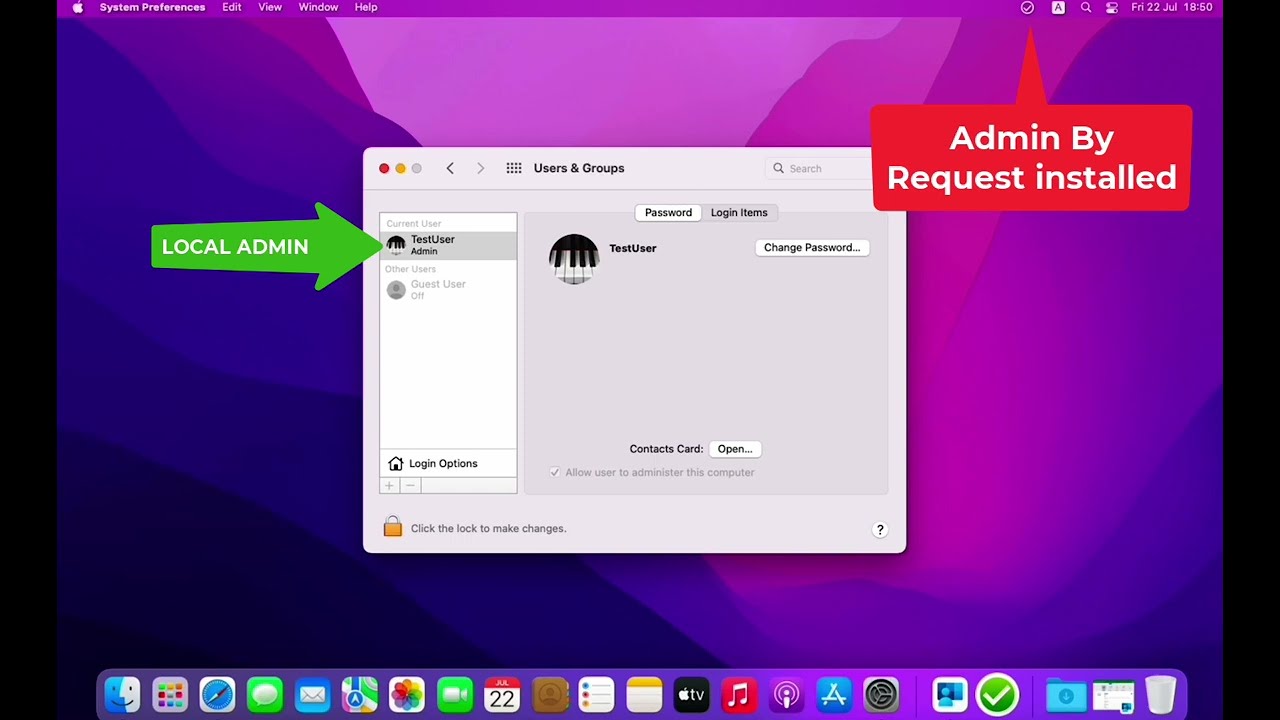Open Admin By Request green checkmark in Dock

point(997,694)
